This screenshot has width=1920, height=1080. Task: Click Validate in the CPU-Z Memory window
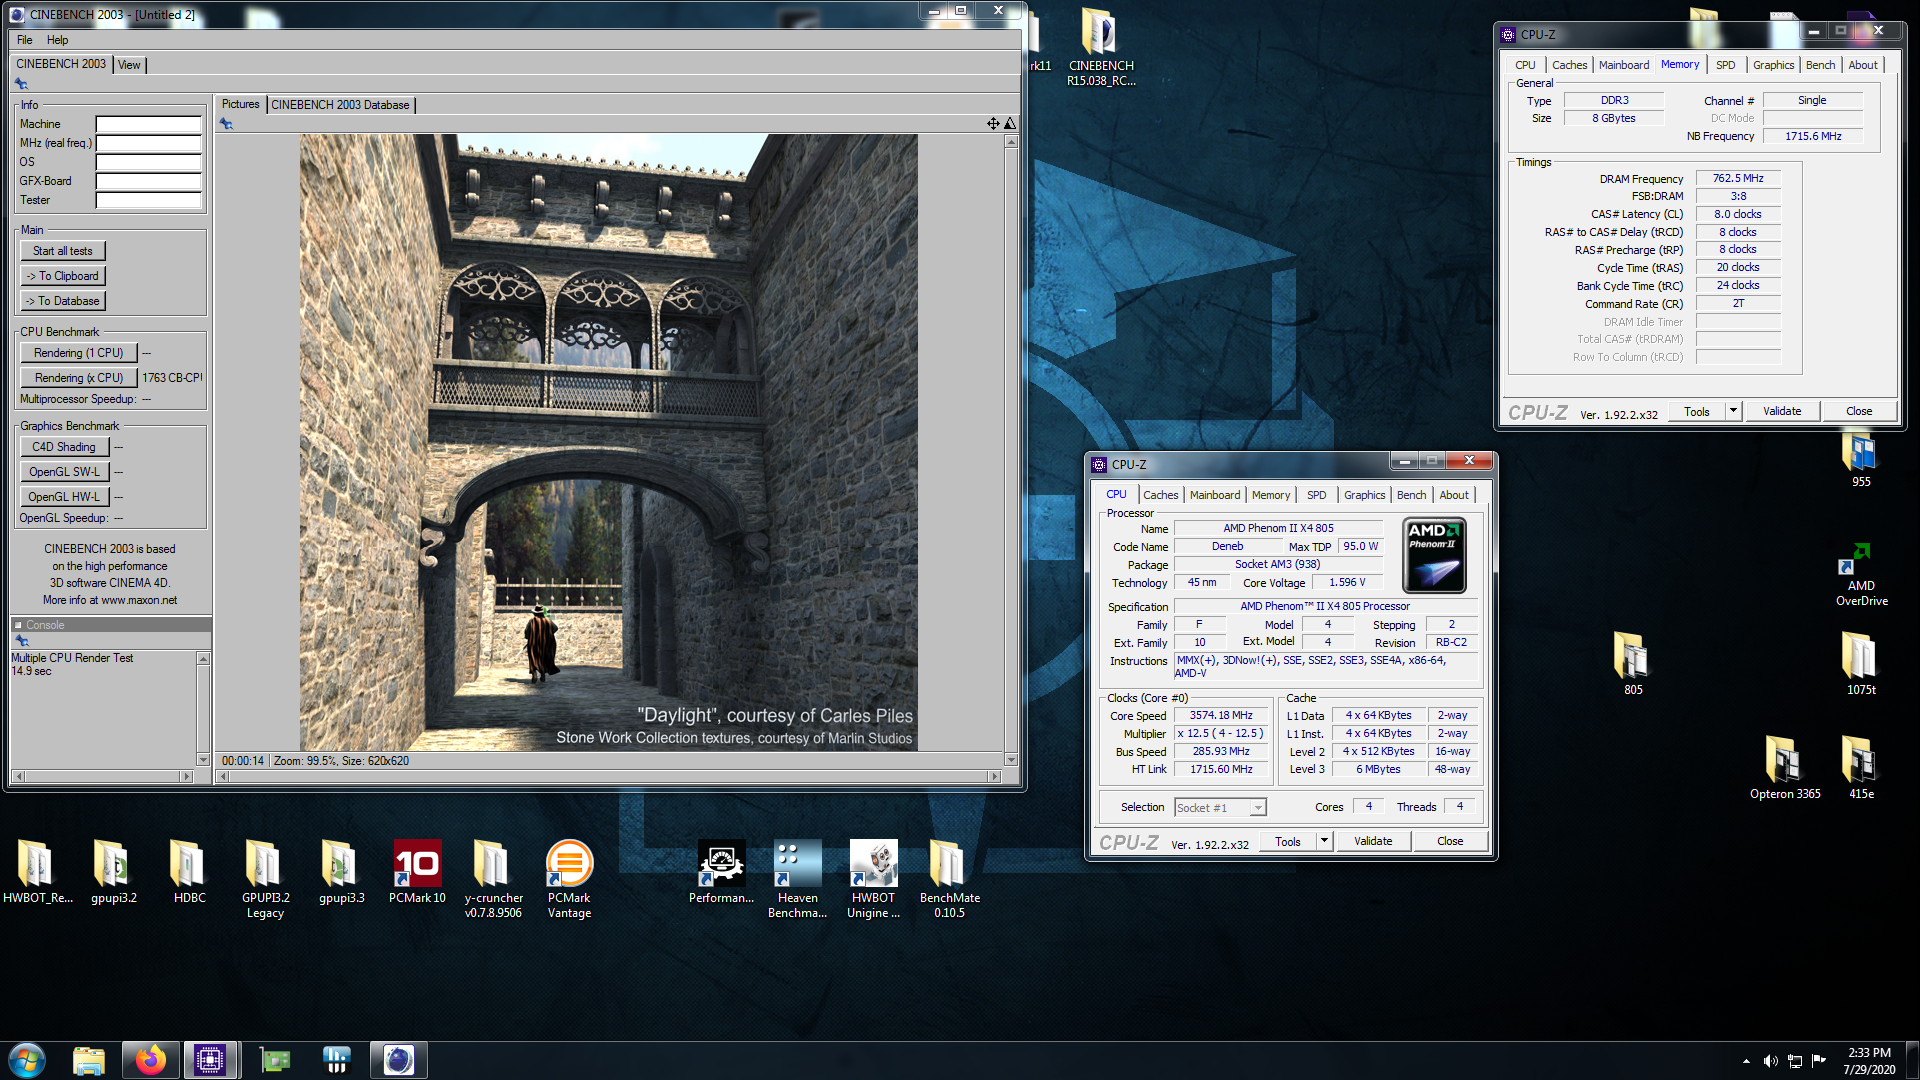[x=1782, y=411]
